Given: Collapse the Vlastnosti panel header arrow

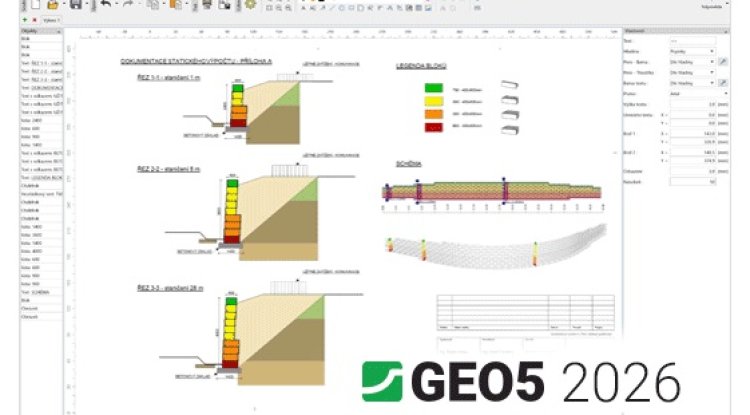Looking at the screenshot, I should coord(726,31).
